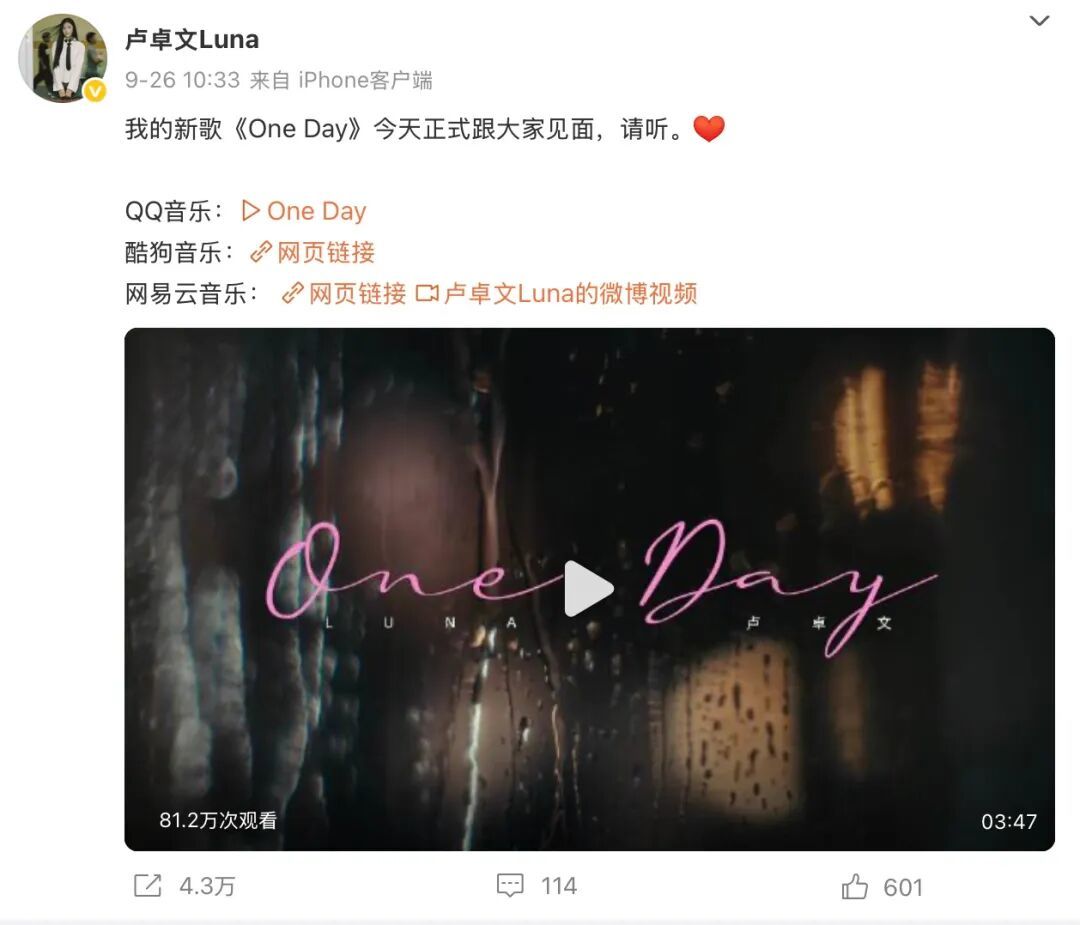1080x925 pixels.
Task: Open the comments speech bubble icon
Action: 510,885
